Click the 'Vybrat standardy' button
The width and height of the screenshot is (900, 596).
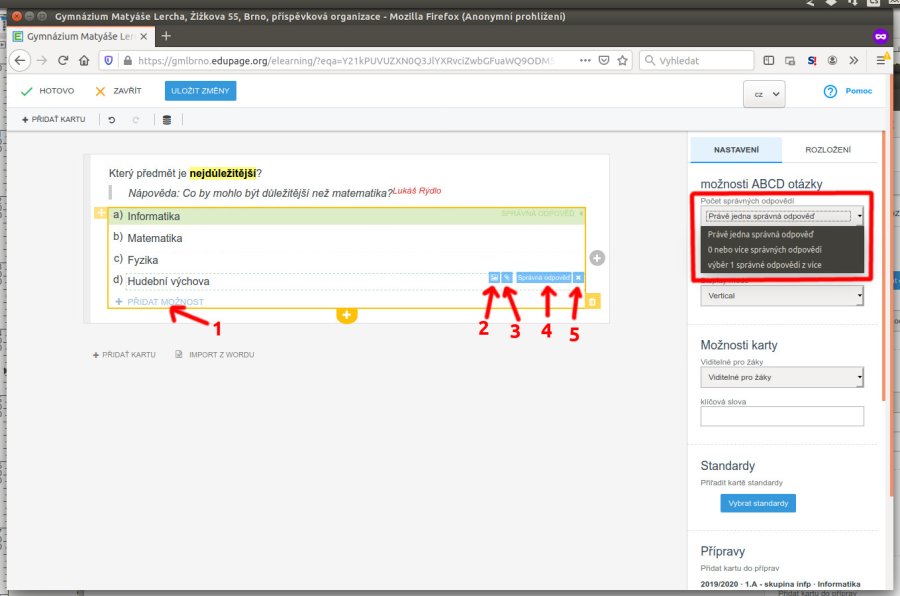pyautogui.click(x=758, y=503)
